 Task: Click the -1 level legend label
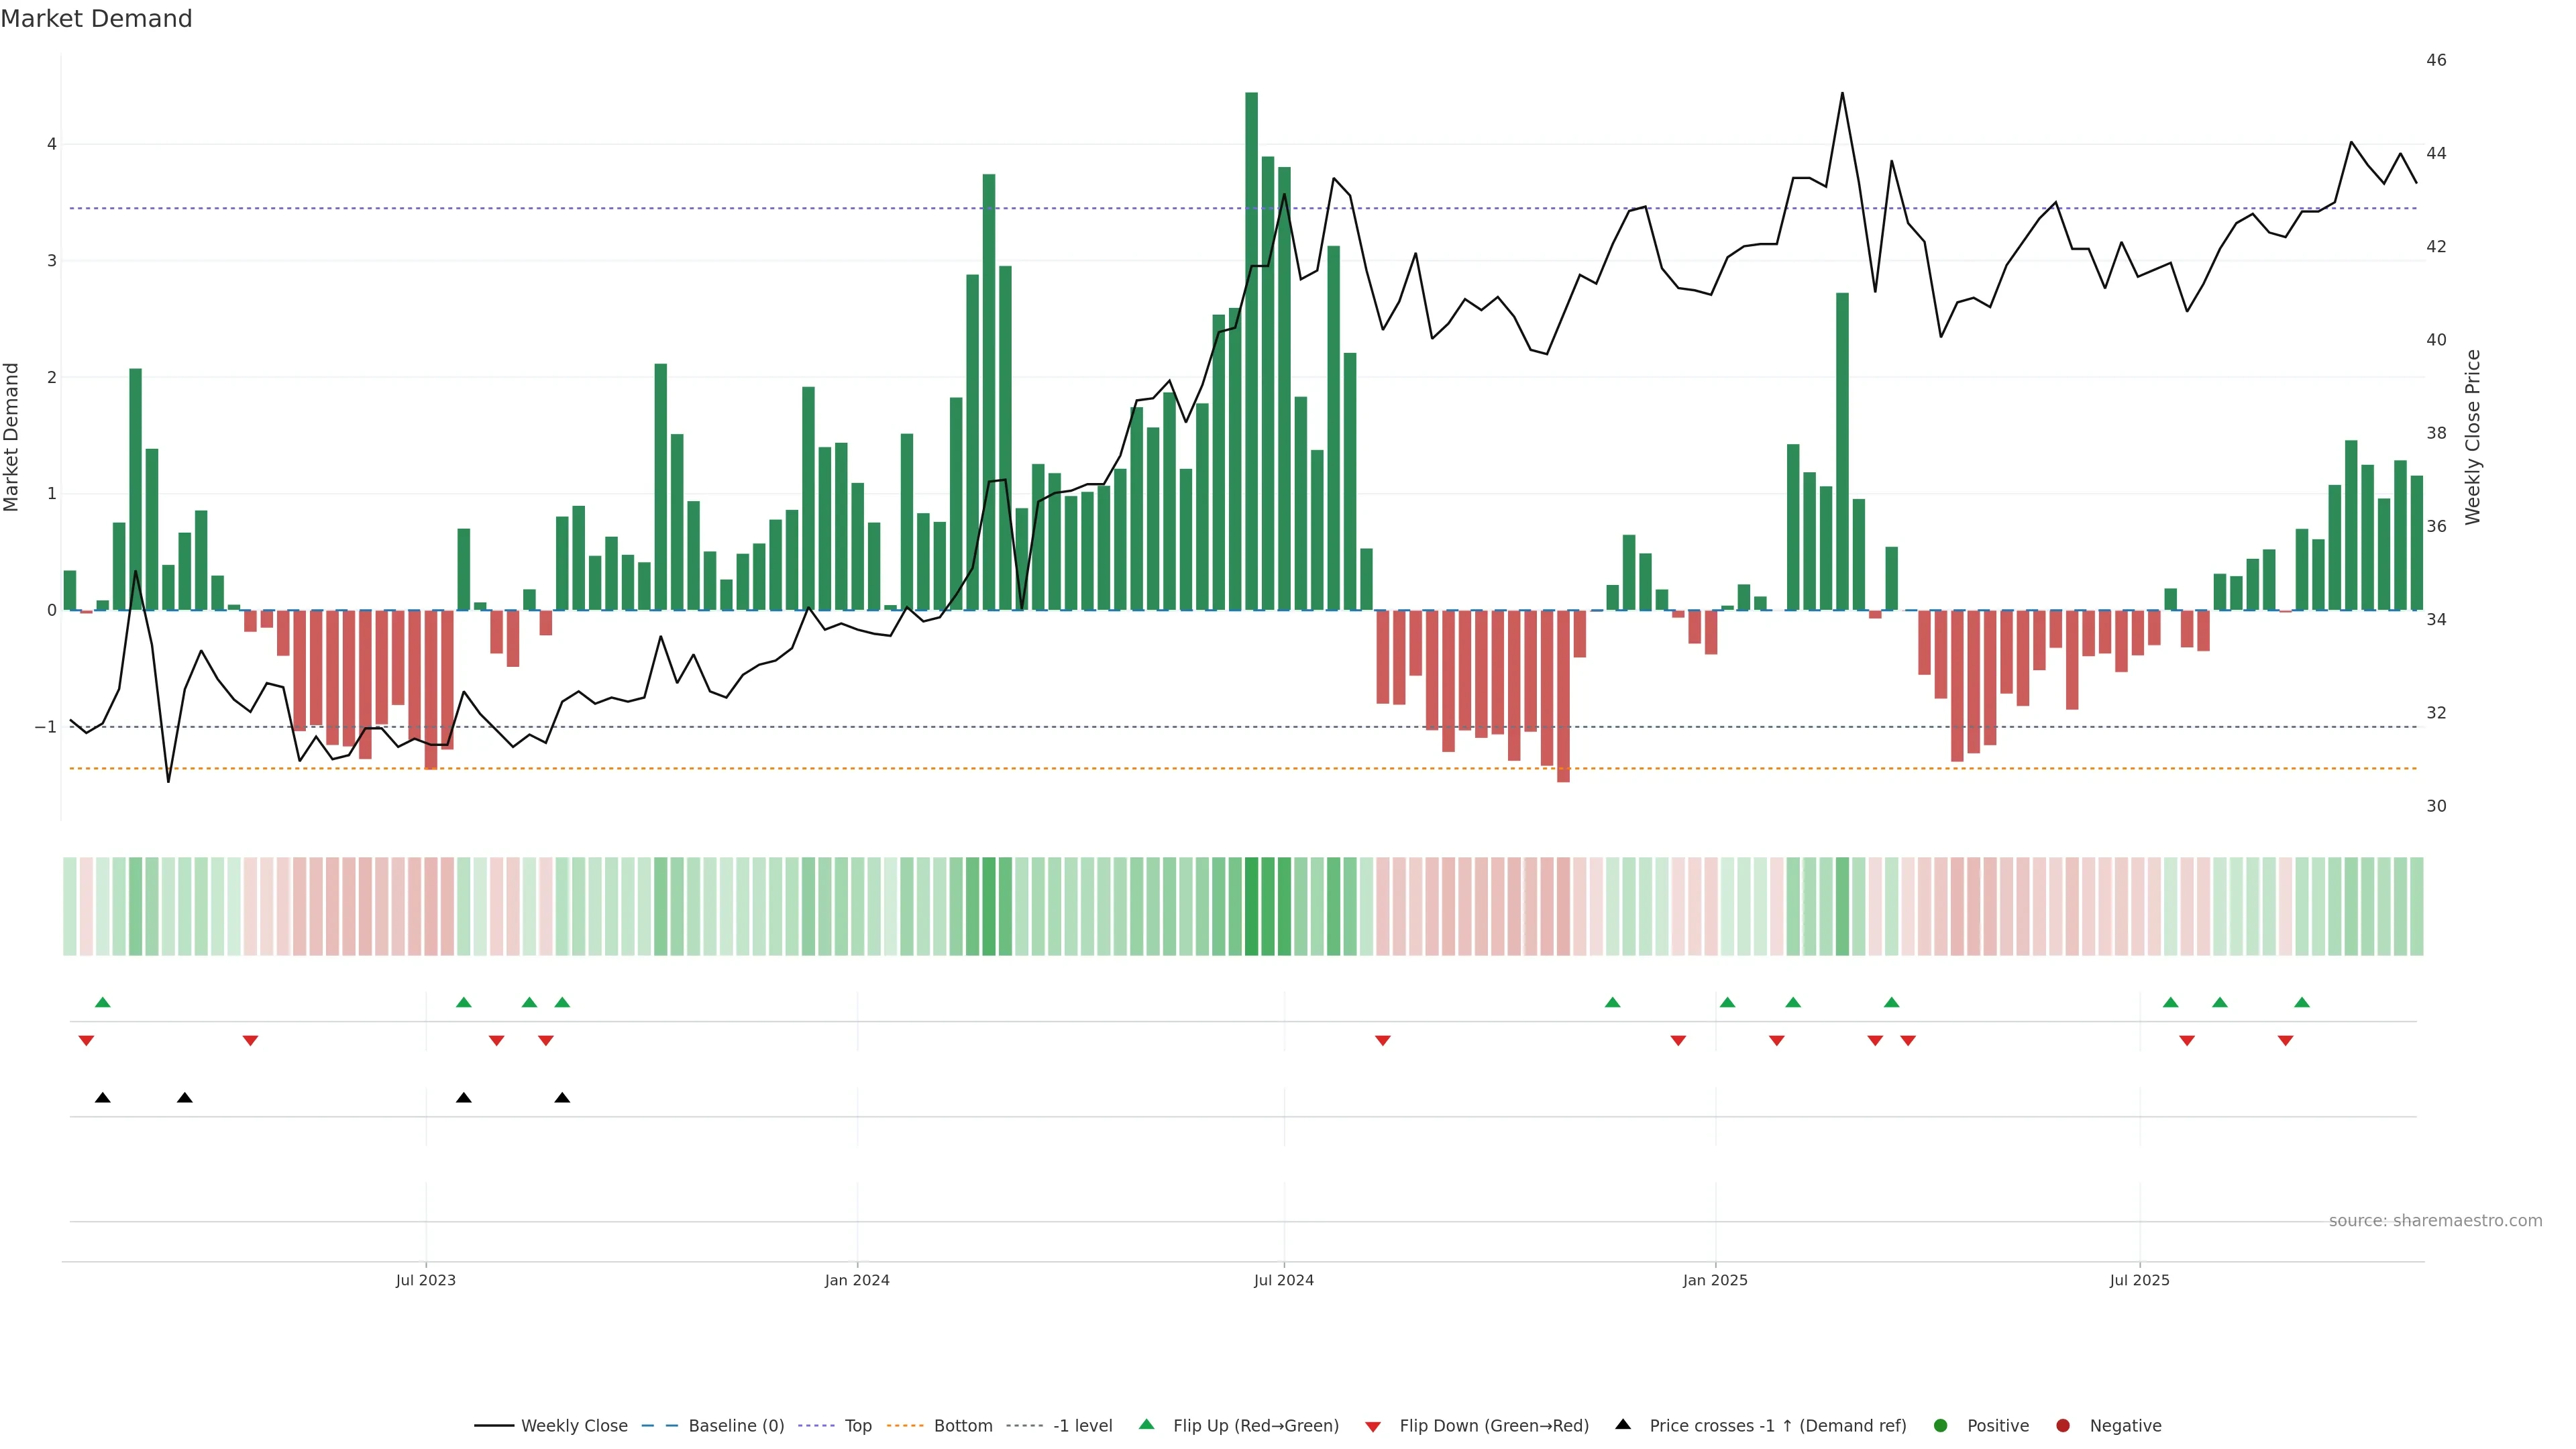click(1082, 1426)
